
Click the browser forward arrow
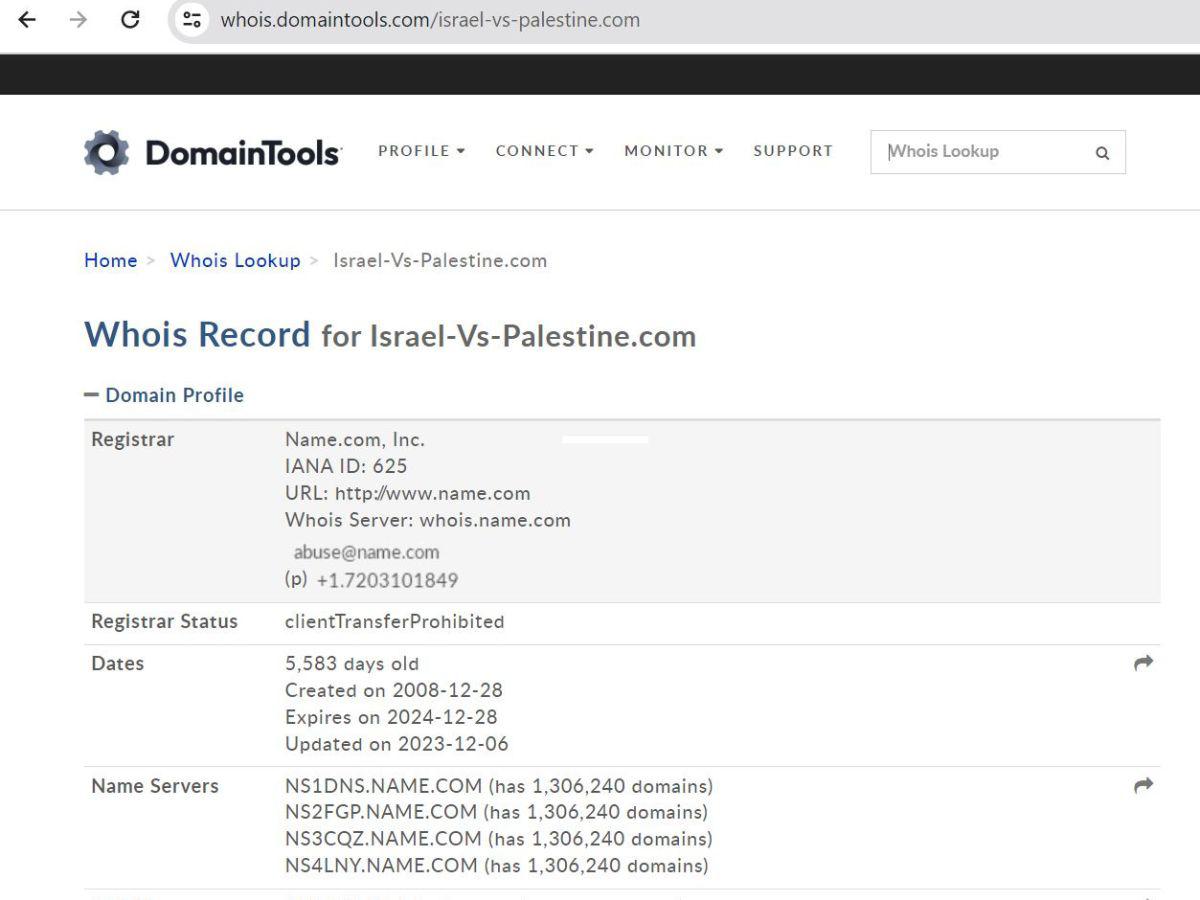[x=78, y=19]
